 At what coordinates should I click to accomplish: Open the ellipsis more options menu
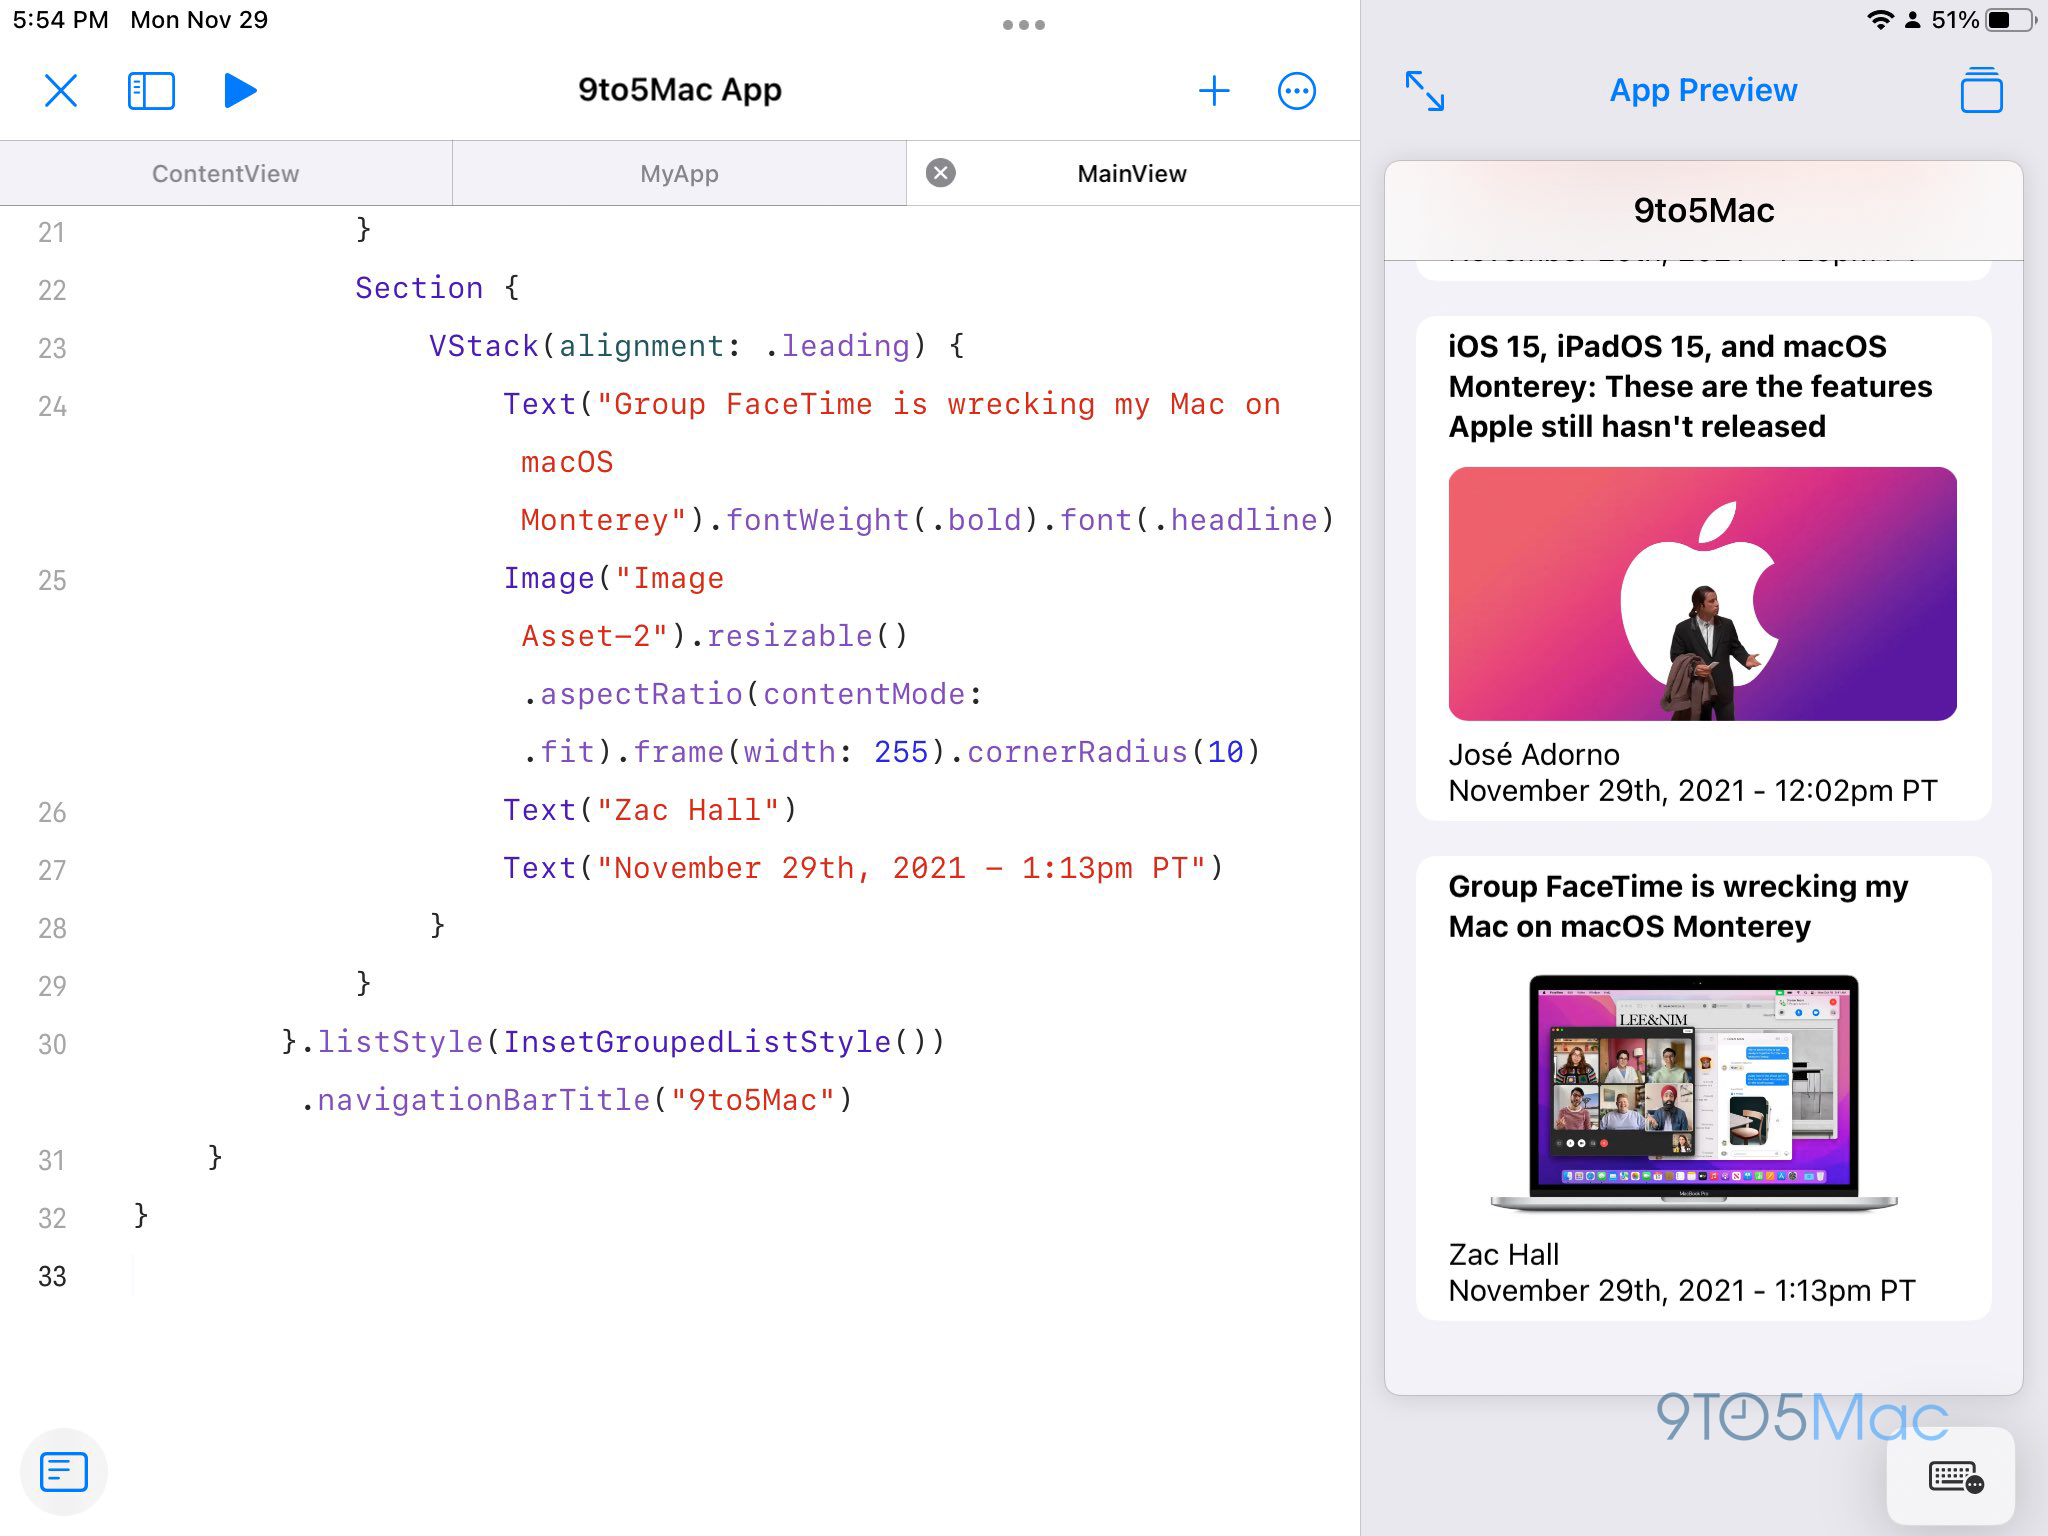tap(1296, 91)
